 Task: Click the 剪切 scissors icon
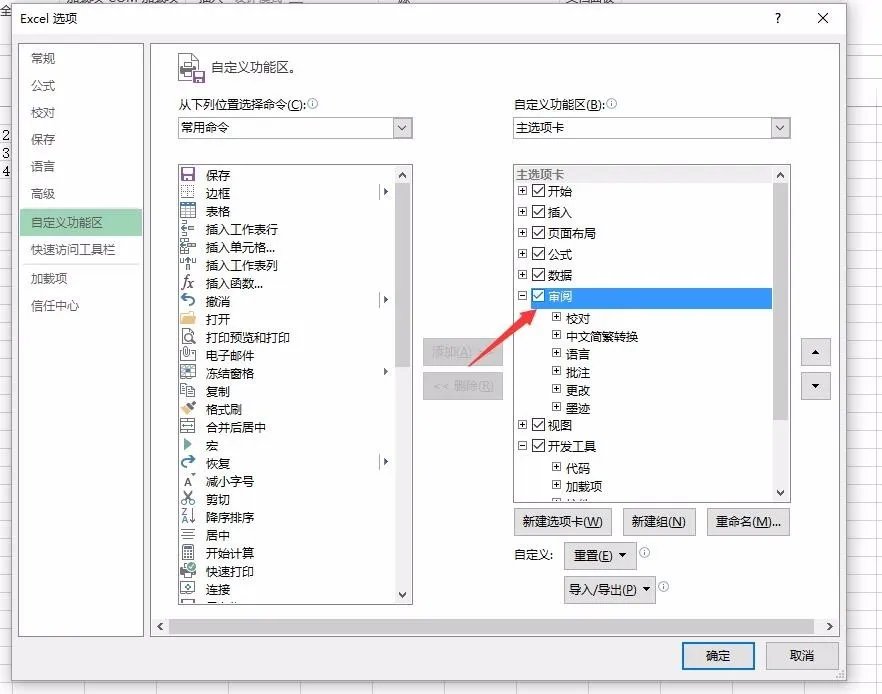pyautogui.click(x=190, y=499)
